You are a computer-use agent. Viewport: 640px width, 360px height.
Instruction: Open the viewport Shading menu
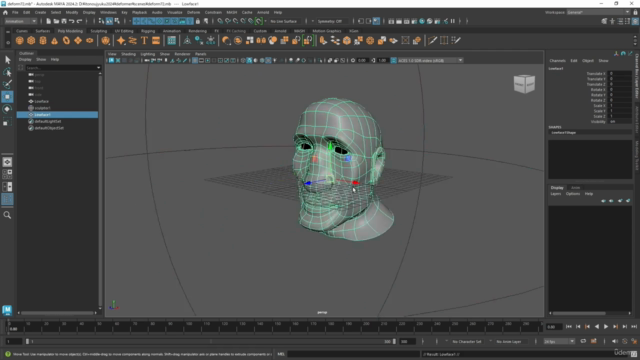coord(128,54)
